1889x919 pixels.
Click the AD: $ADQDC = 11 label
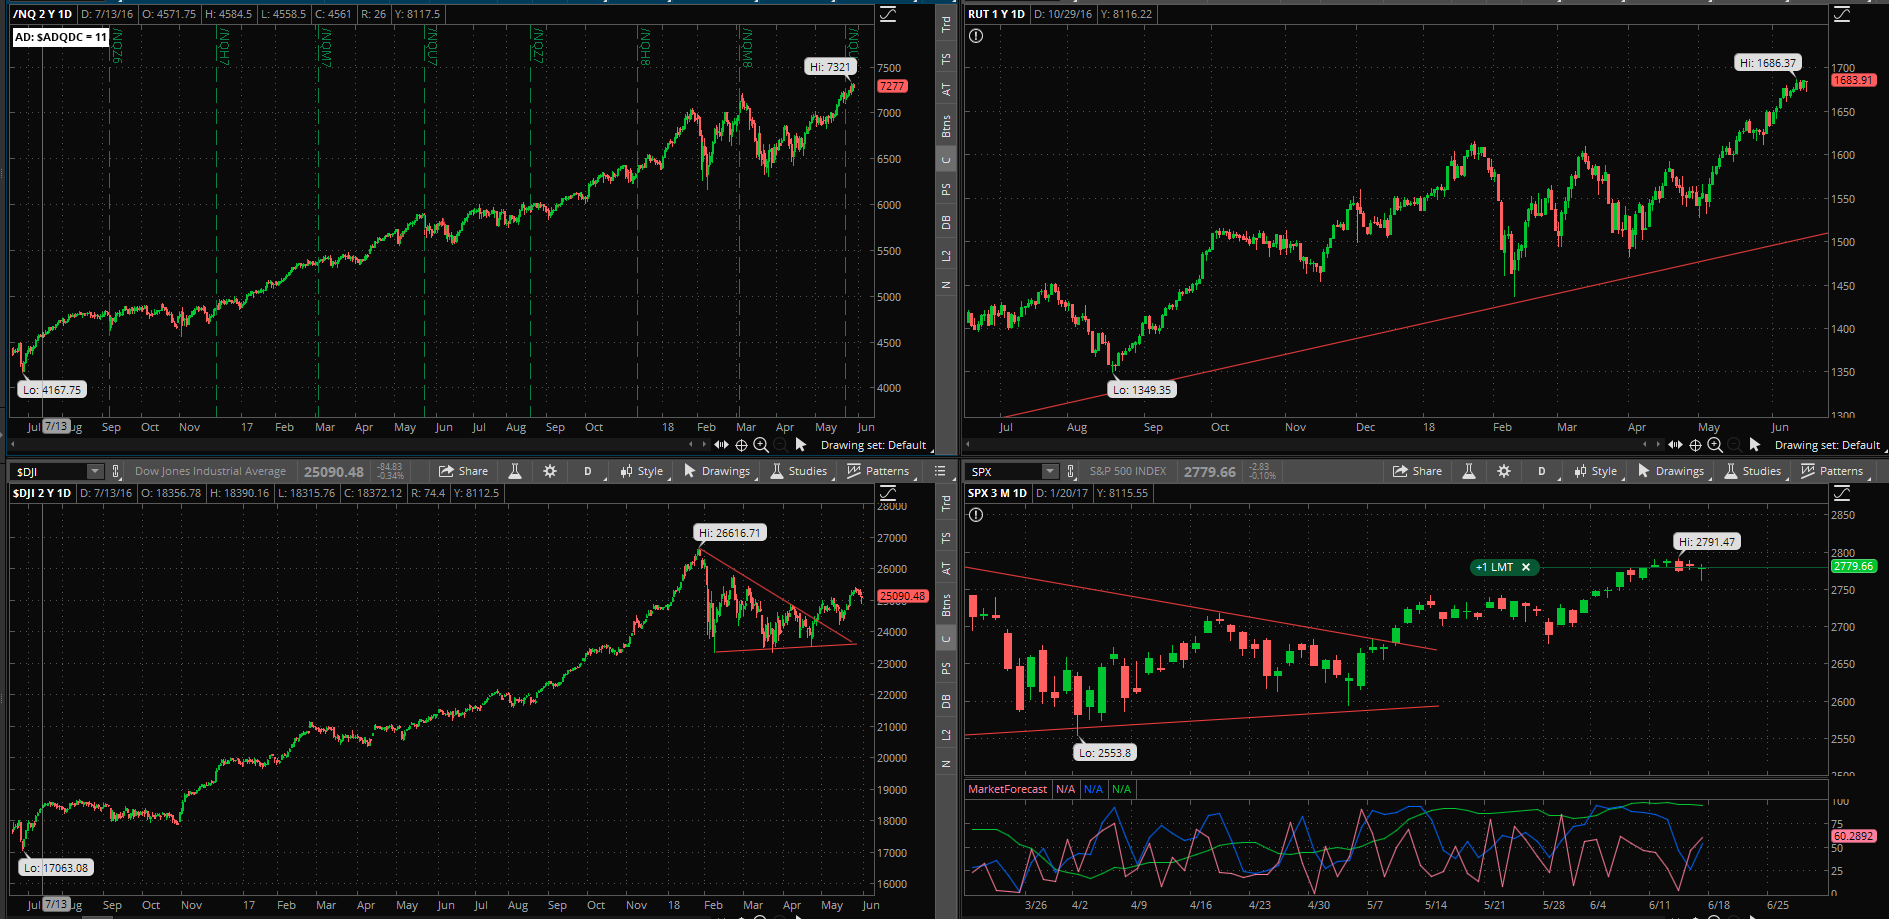[60, 37]
